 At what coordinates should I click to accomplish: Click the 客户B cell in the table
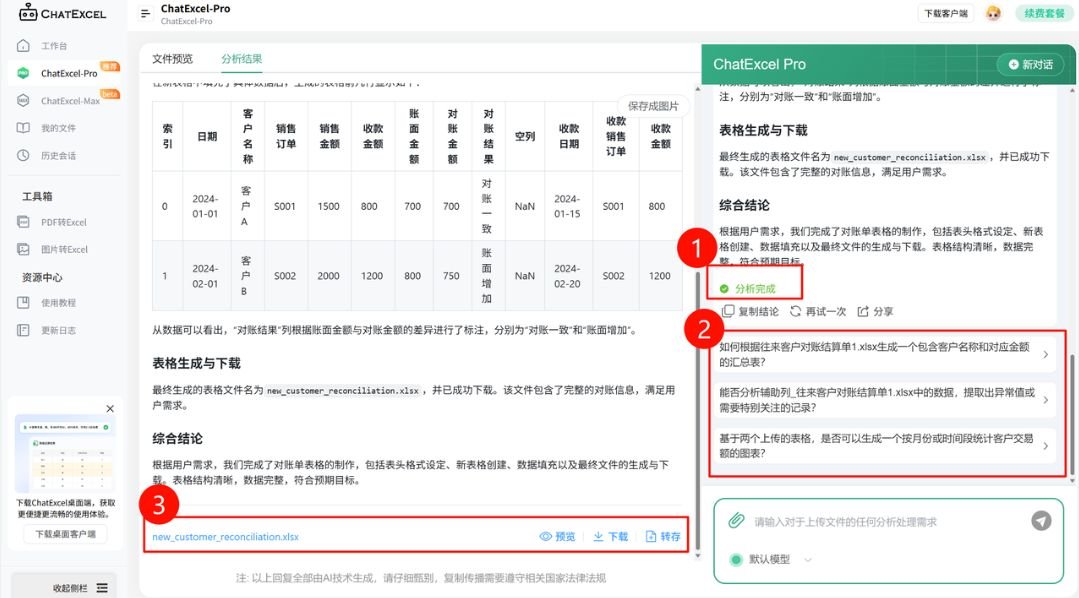tap(248, 276)
